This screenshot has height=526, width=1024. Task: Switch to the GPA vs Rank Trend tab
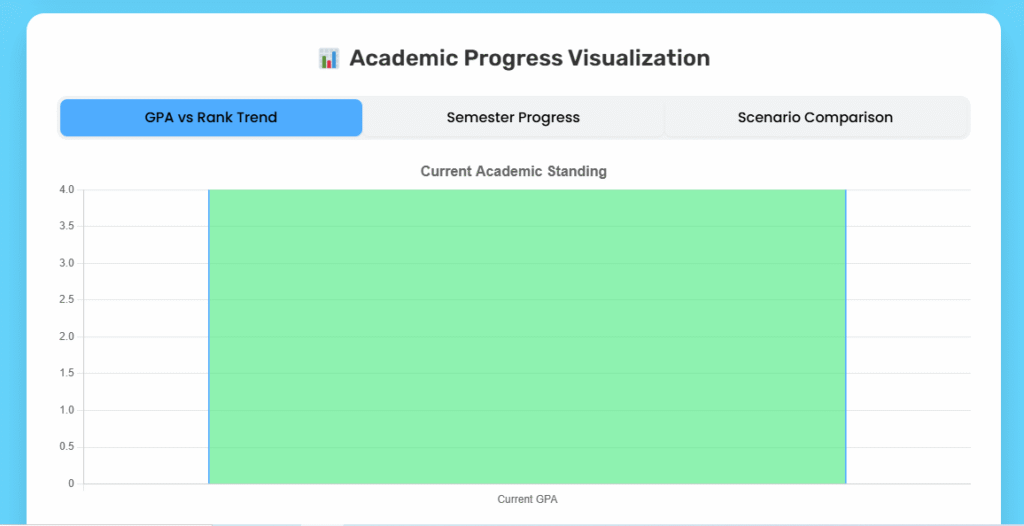(211, 117)
